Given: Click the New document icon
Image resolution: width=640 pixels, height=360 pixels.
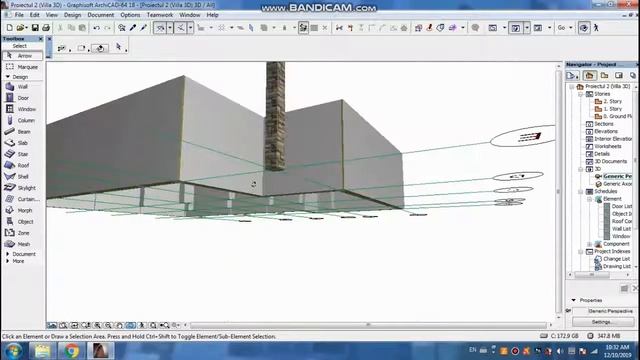Looking at the screenshot, I should (x=9, y=28).
